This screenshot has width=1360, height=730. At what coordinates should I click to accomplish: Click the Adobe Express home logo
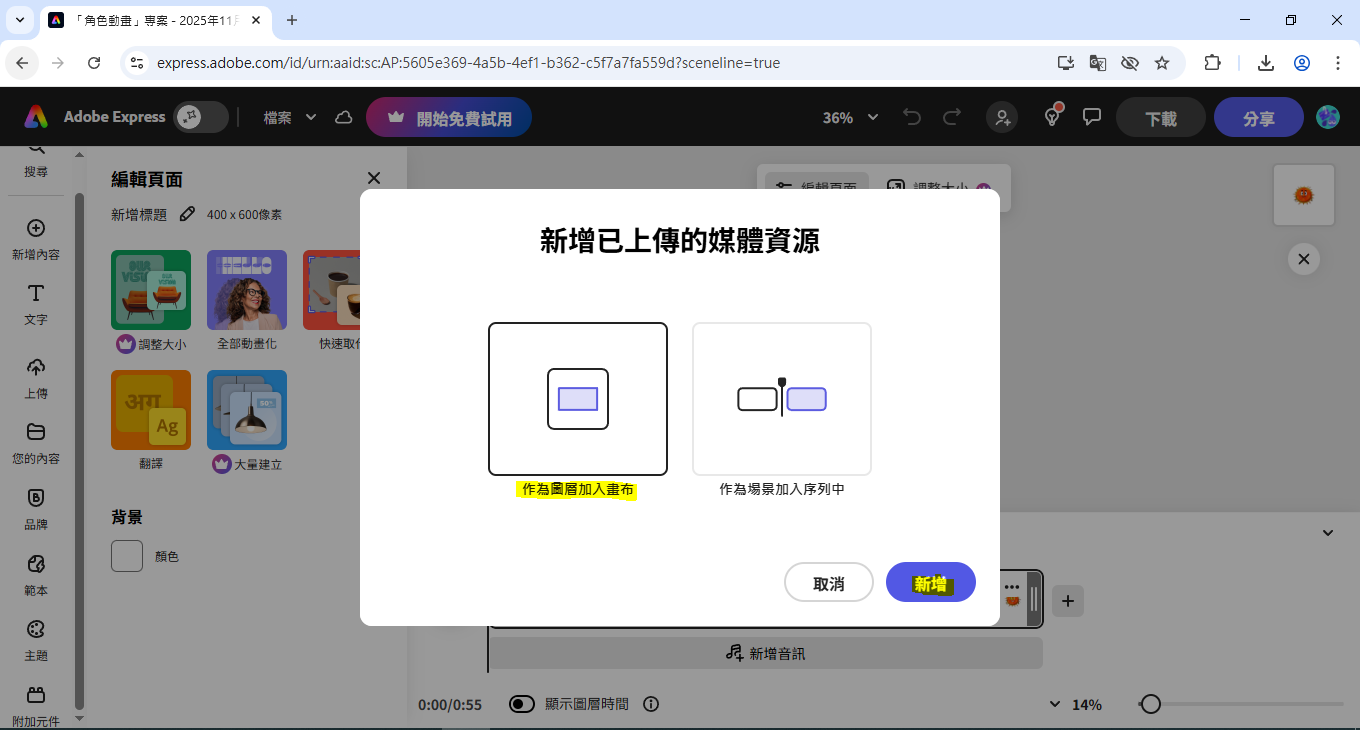(36, 117)
